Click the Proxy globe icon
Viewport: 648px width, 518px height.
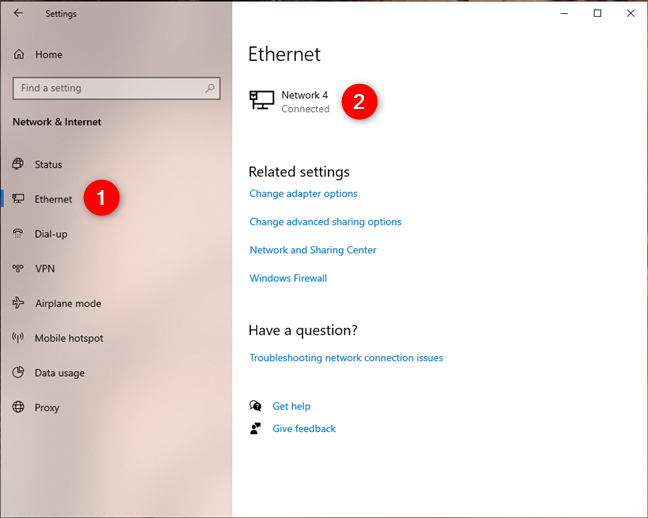(x=18, y=407)
